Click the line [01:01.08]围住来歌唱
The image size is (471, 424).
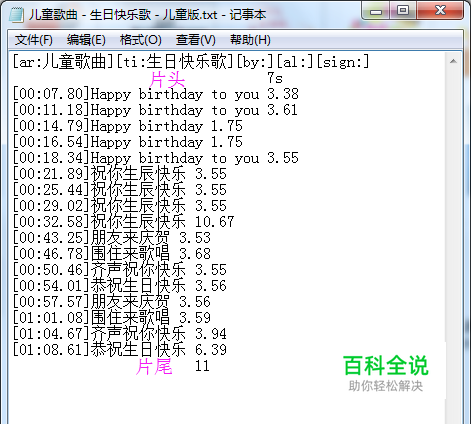[x=112, y=318]
